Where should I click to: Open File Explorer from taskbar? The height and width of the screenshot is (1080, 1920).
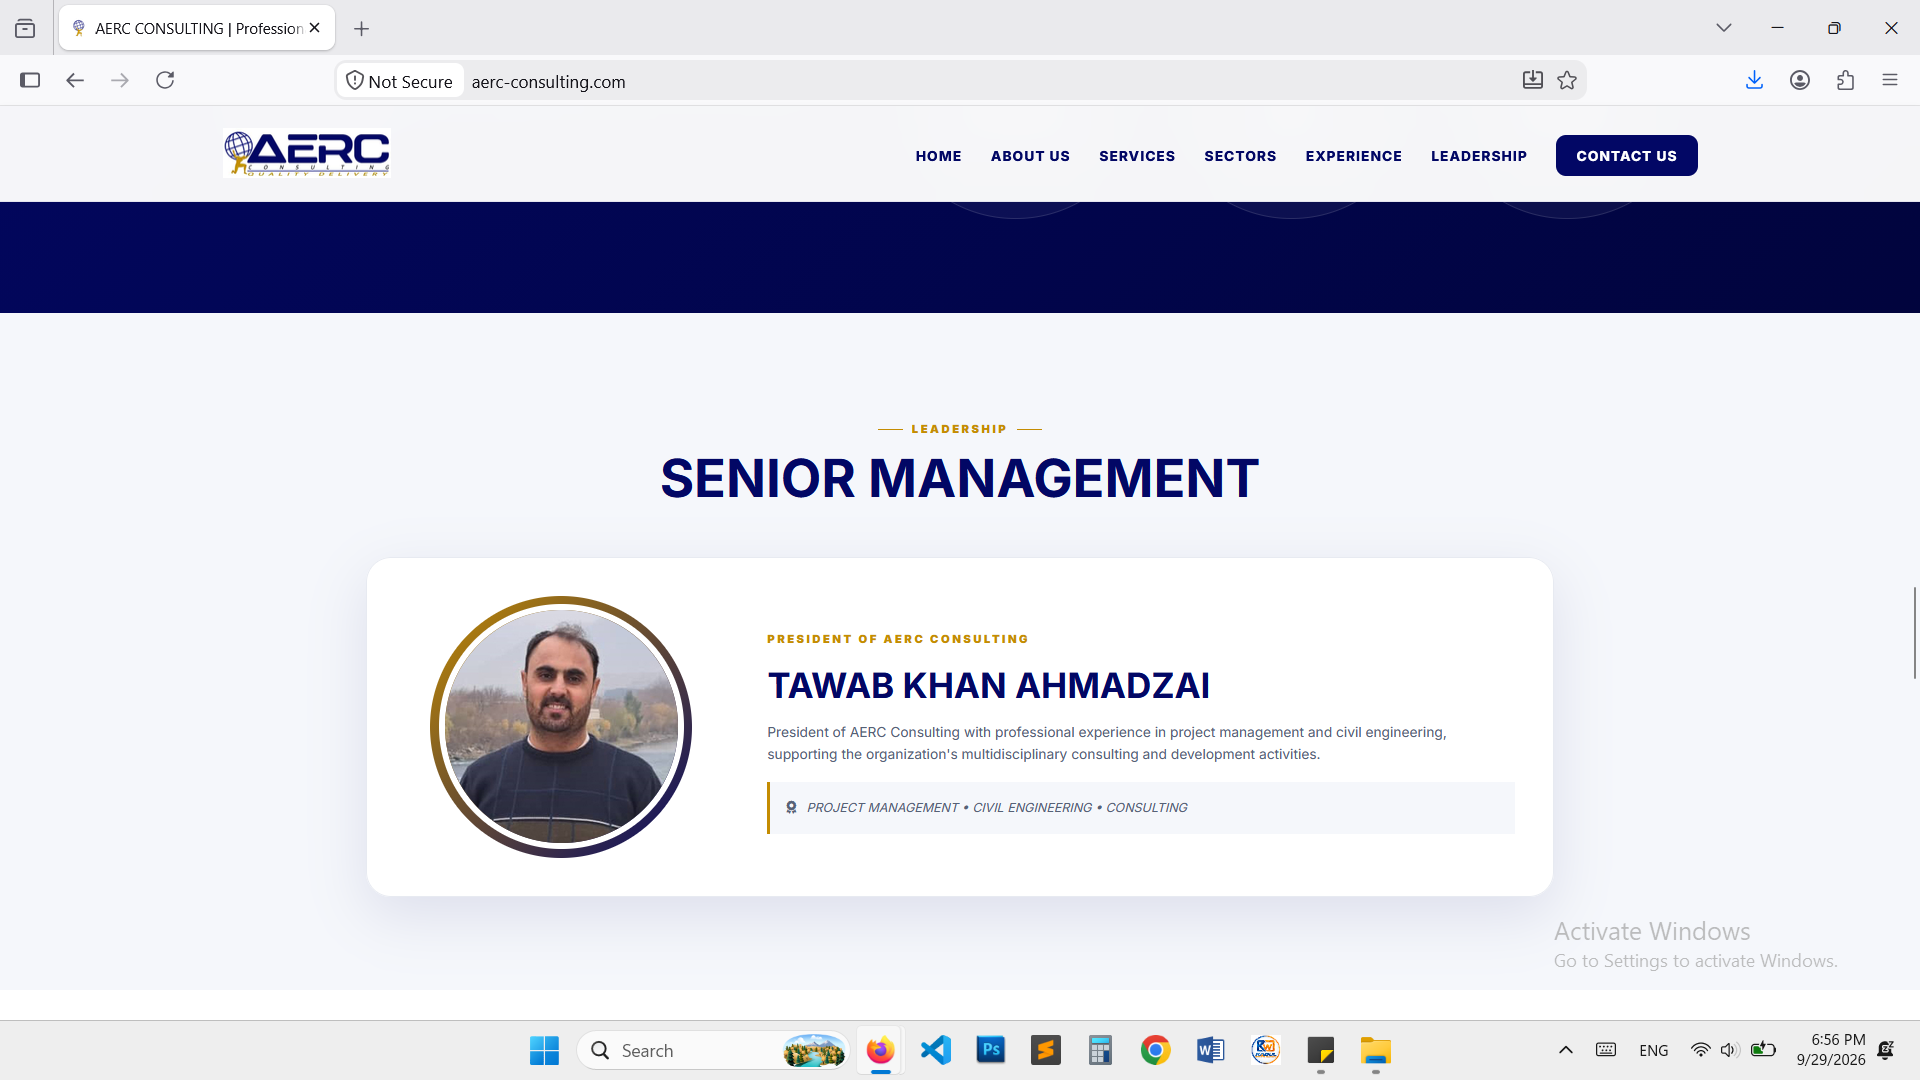[1375, 1051]
